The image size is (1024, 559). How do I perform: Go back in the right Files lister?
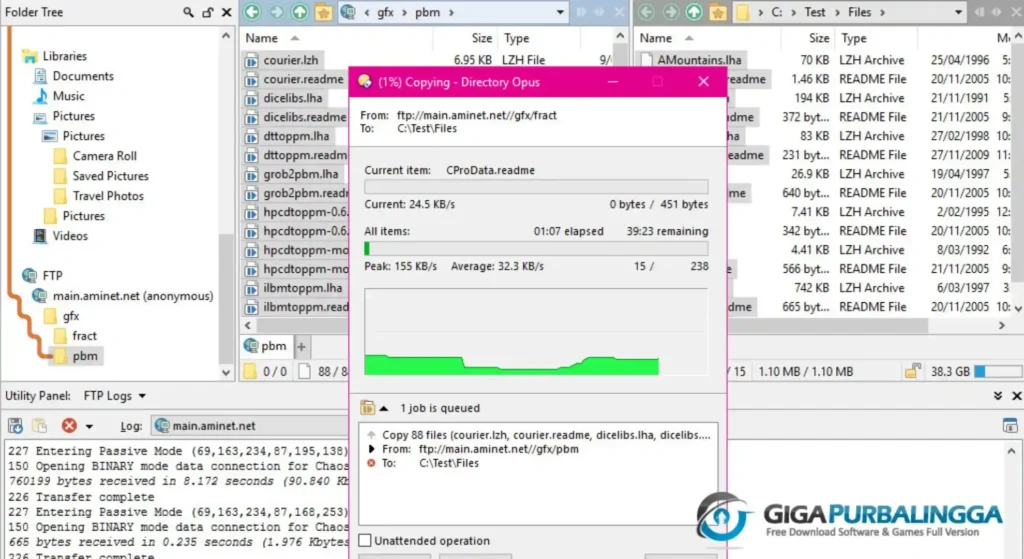coord(647,12)
